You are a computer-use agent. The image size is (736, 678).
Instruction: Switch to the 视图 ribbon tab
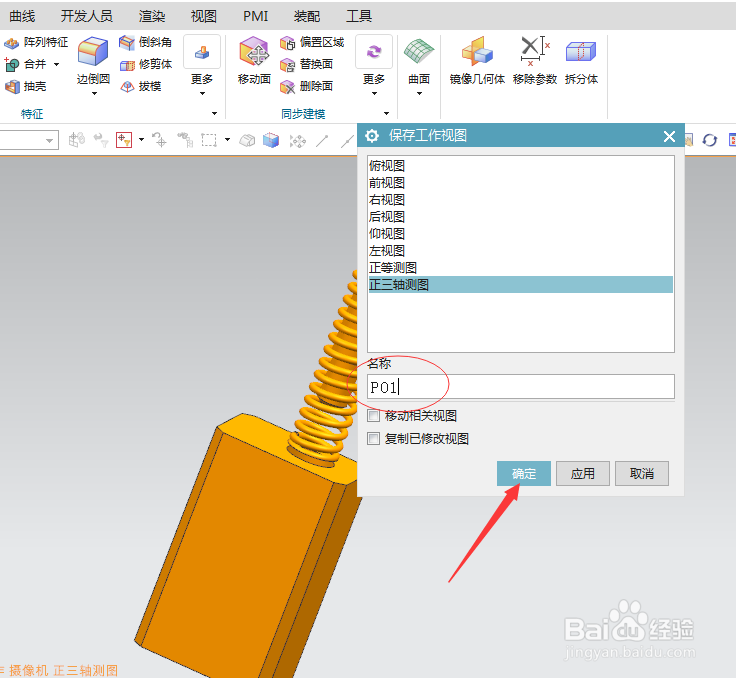(x=203, y=16)
